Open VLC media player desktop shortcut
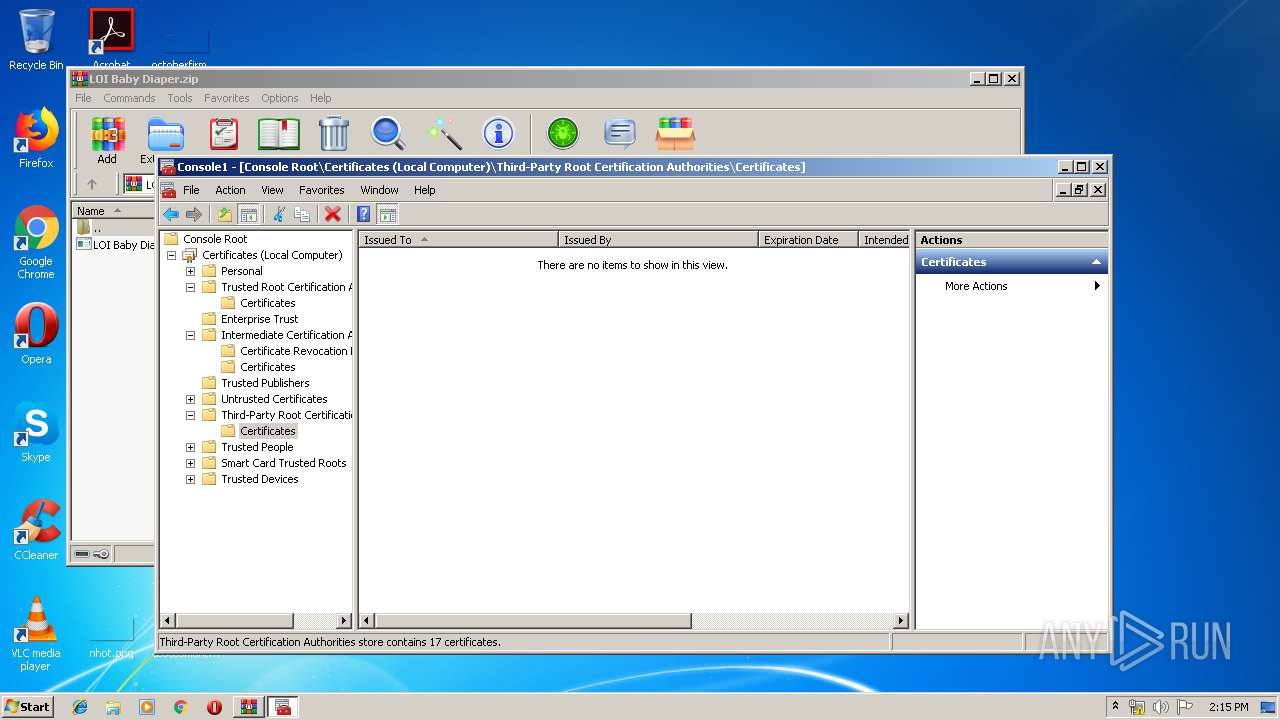The image size is (1280, 720). pos(36,634)
